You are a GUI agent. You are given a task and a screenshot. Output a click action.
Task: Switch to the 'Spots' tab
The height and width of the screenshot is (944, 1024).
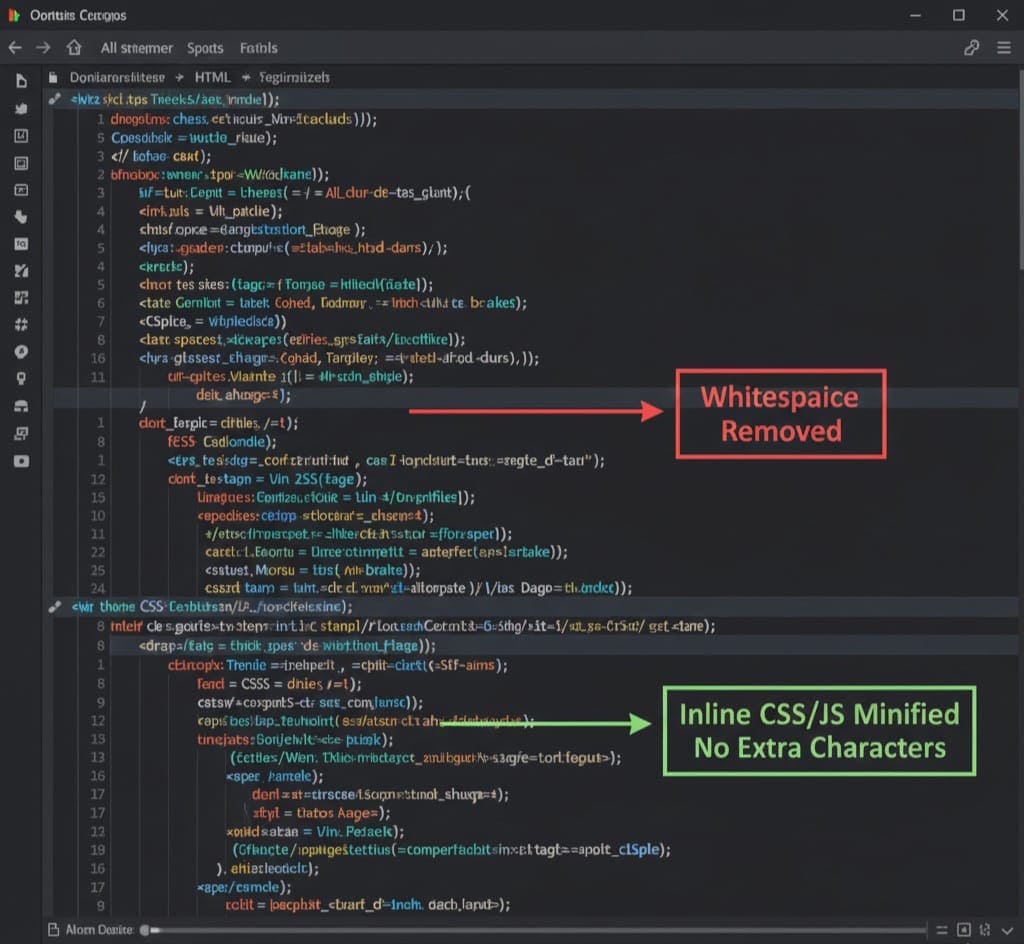click(205, 48)
